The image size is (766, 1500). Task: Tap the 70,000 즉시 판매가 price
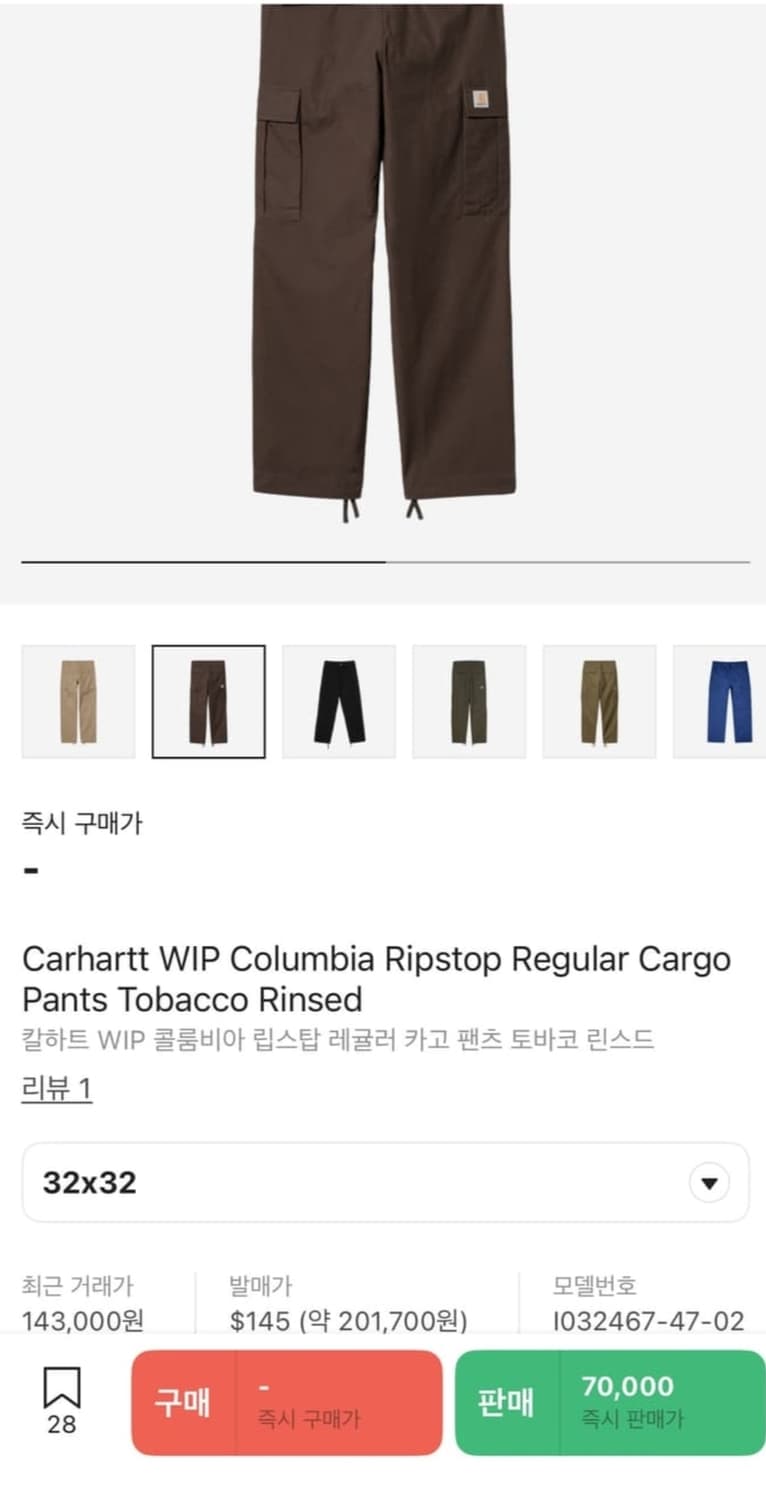tap(632, 1401)
